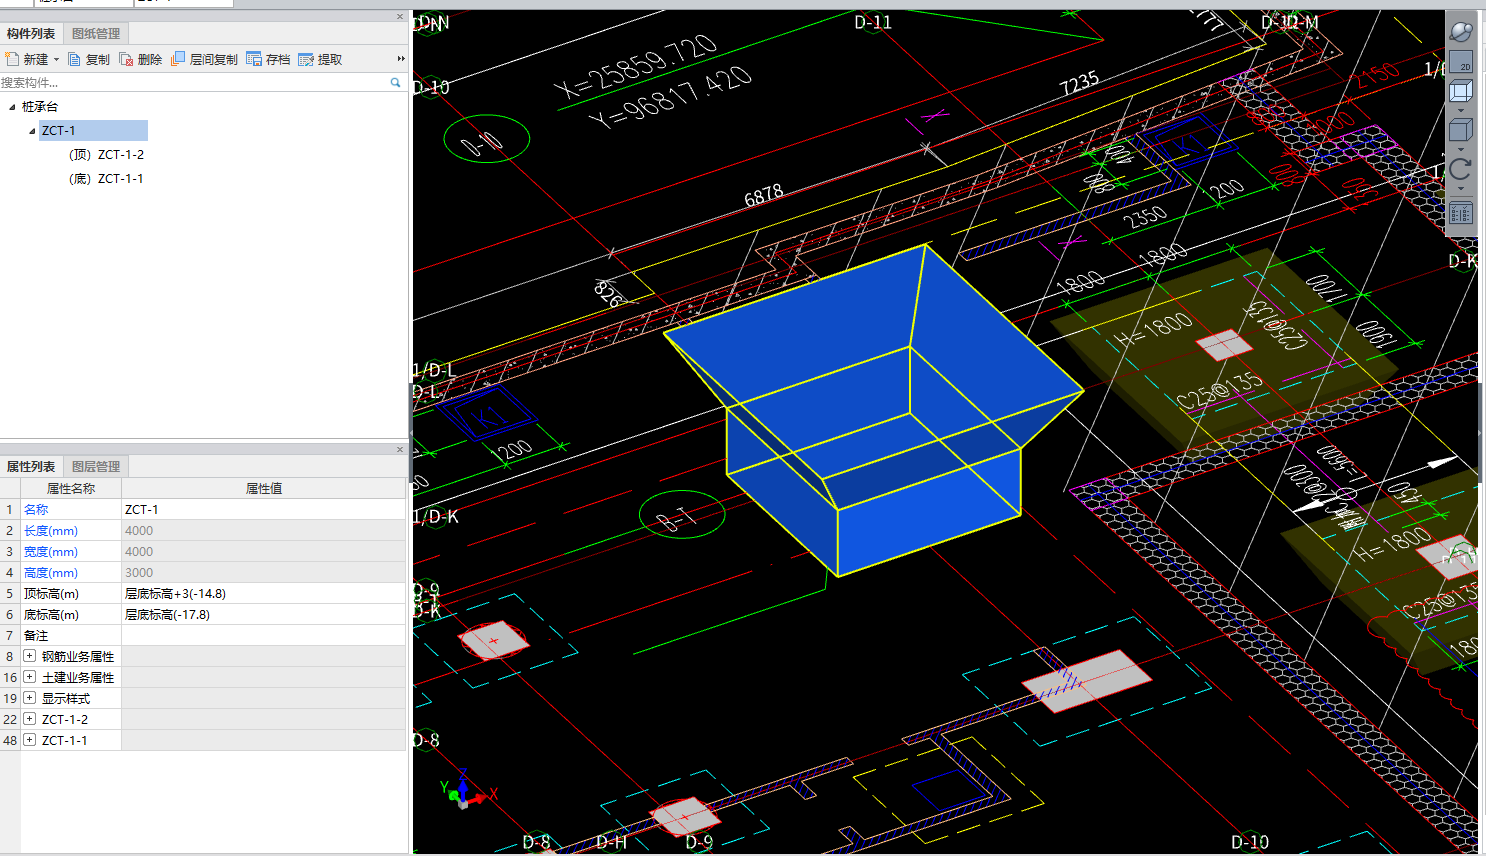The height and width of the screenshot is (856, 1486).
Task: Expand the ZCT-1-1 property group
Action: pos(30,740)
